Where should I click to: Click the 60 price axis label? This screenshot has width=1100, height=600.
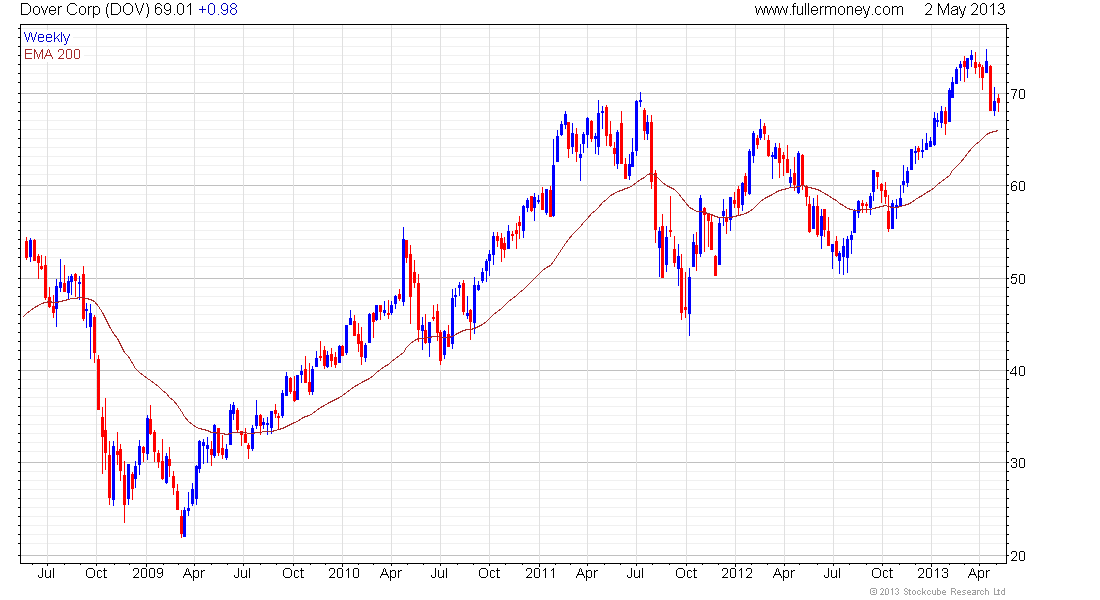pyautogui.click(x=1017, y=186)
